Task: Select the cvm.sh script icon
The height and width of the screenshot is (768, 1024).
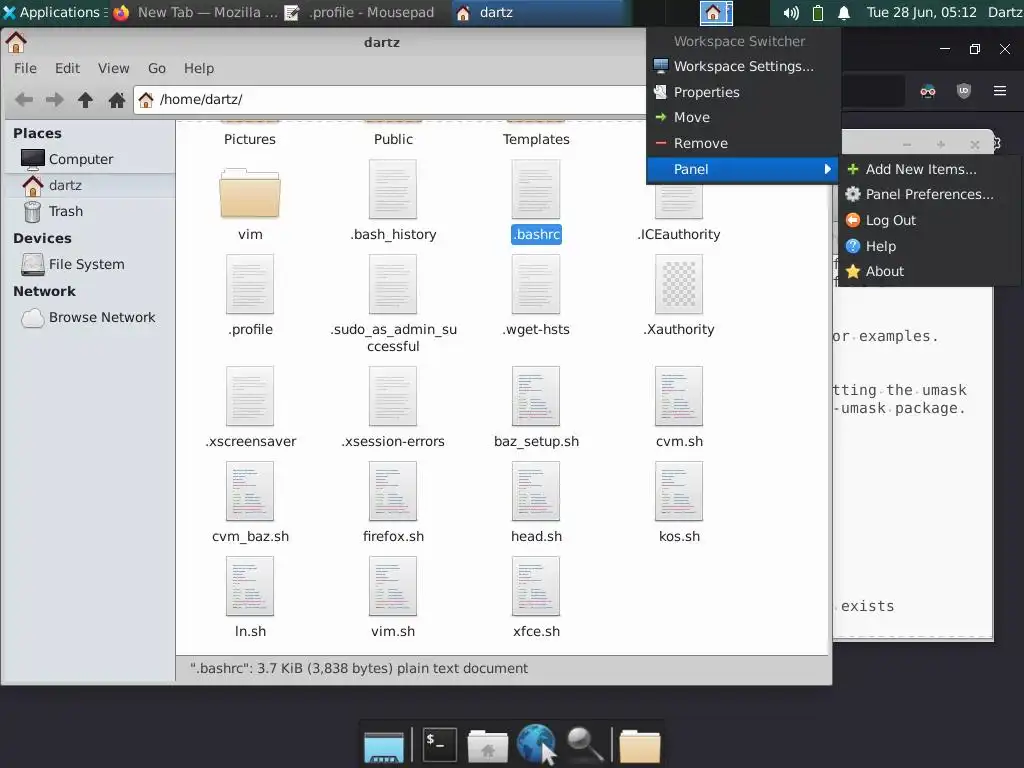Action: click(679, 396)
